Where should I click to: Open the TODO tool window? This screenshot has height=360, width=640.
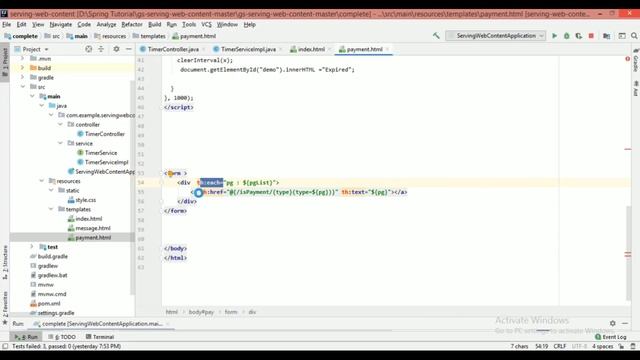62,337
